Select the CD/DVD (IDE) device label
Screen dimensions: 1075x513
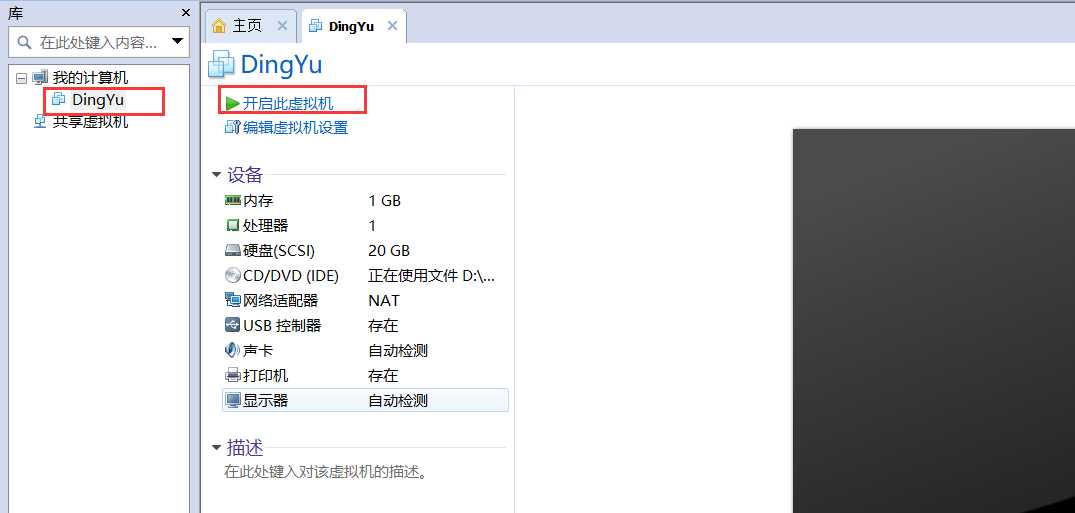pos(291,276)
